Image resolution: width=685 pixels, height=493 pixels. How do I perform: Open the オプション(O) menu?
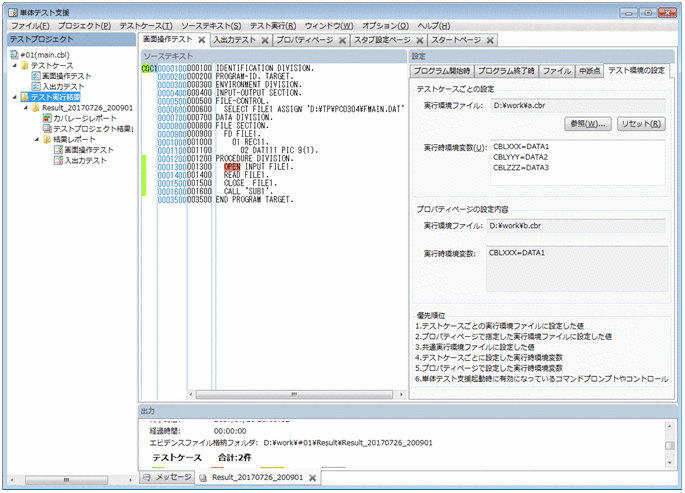[385, 26]
